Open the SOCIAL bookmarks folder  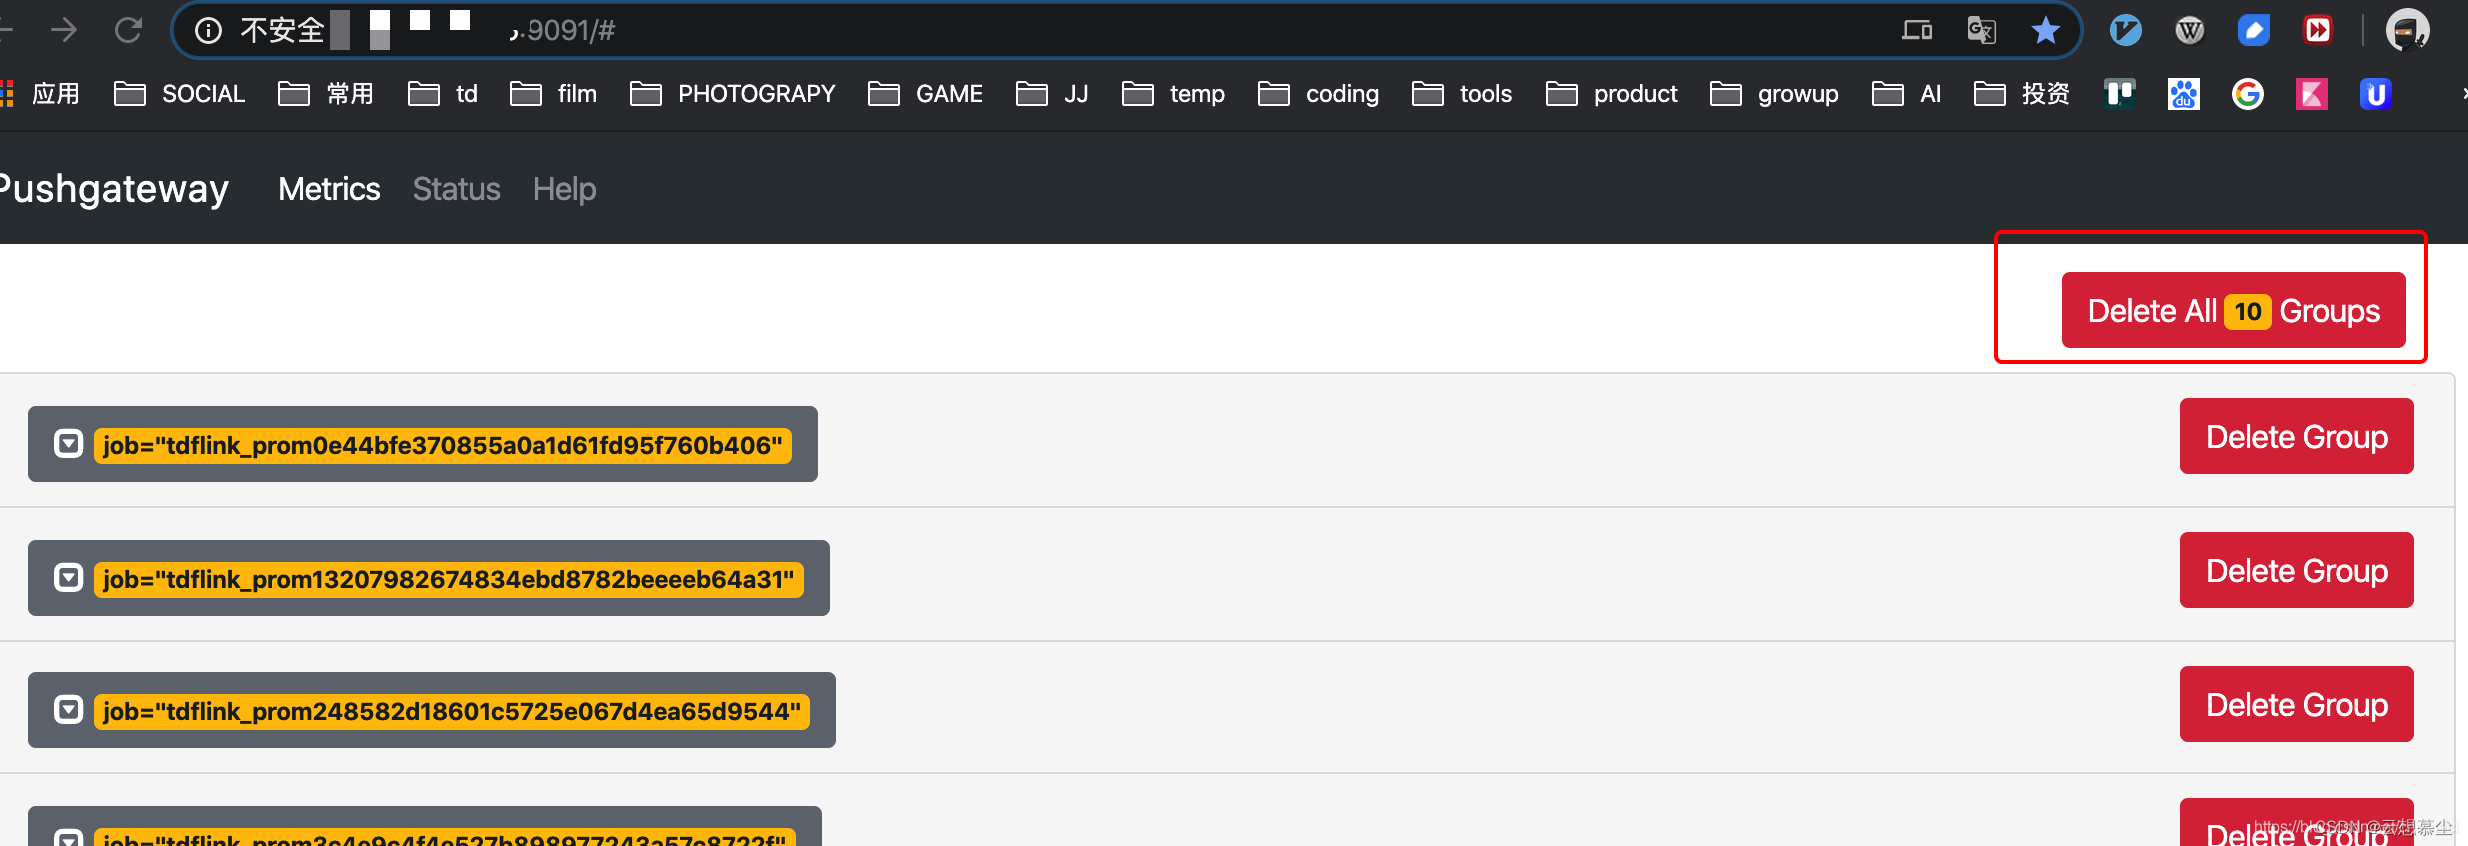(x=180, y=94)
